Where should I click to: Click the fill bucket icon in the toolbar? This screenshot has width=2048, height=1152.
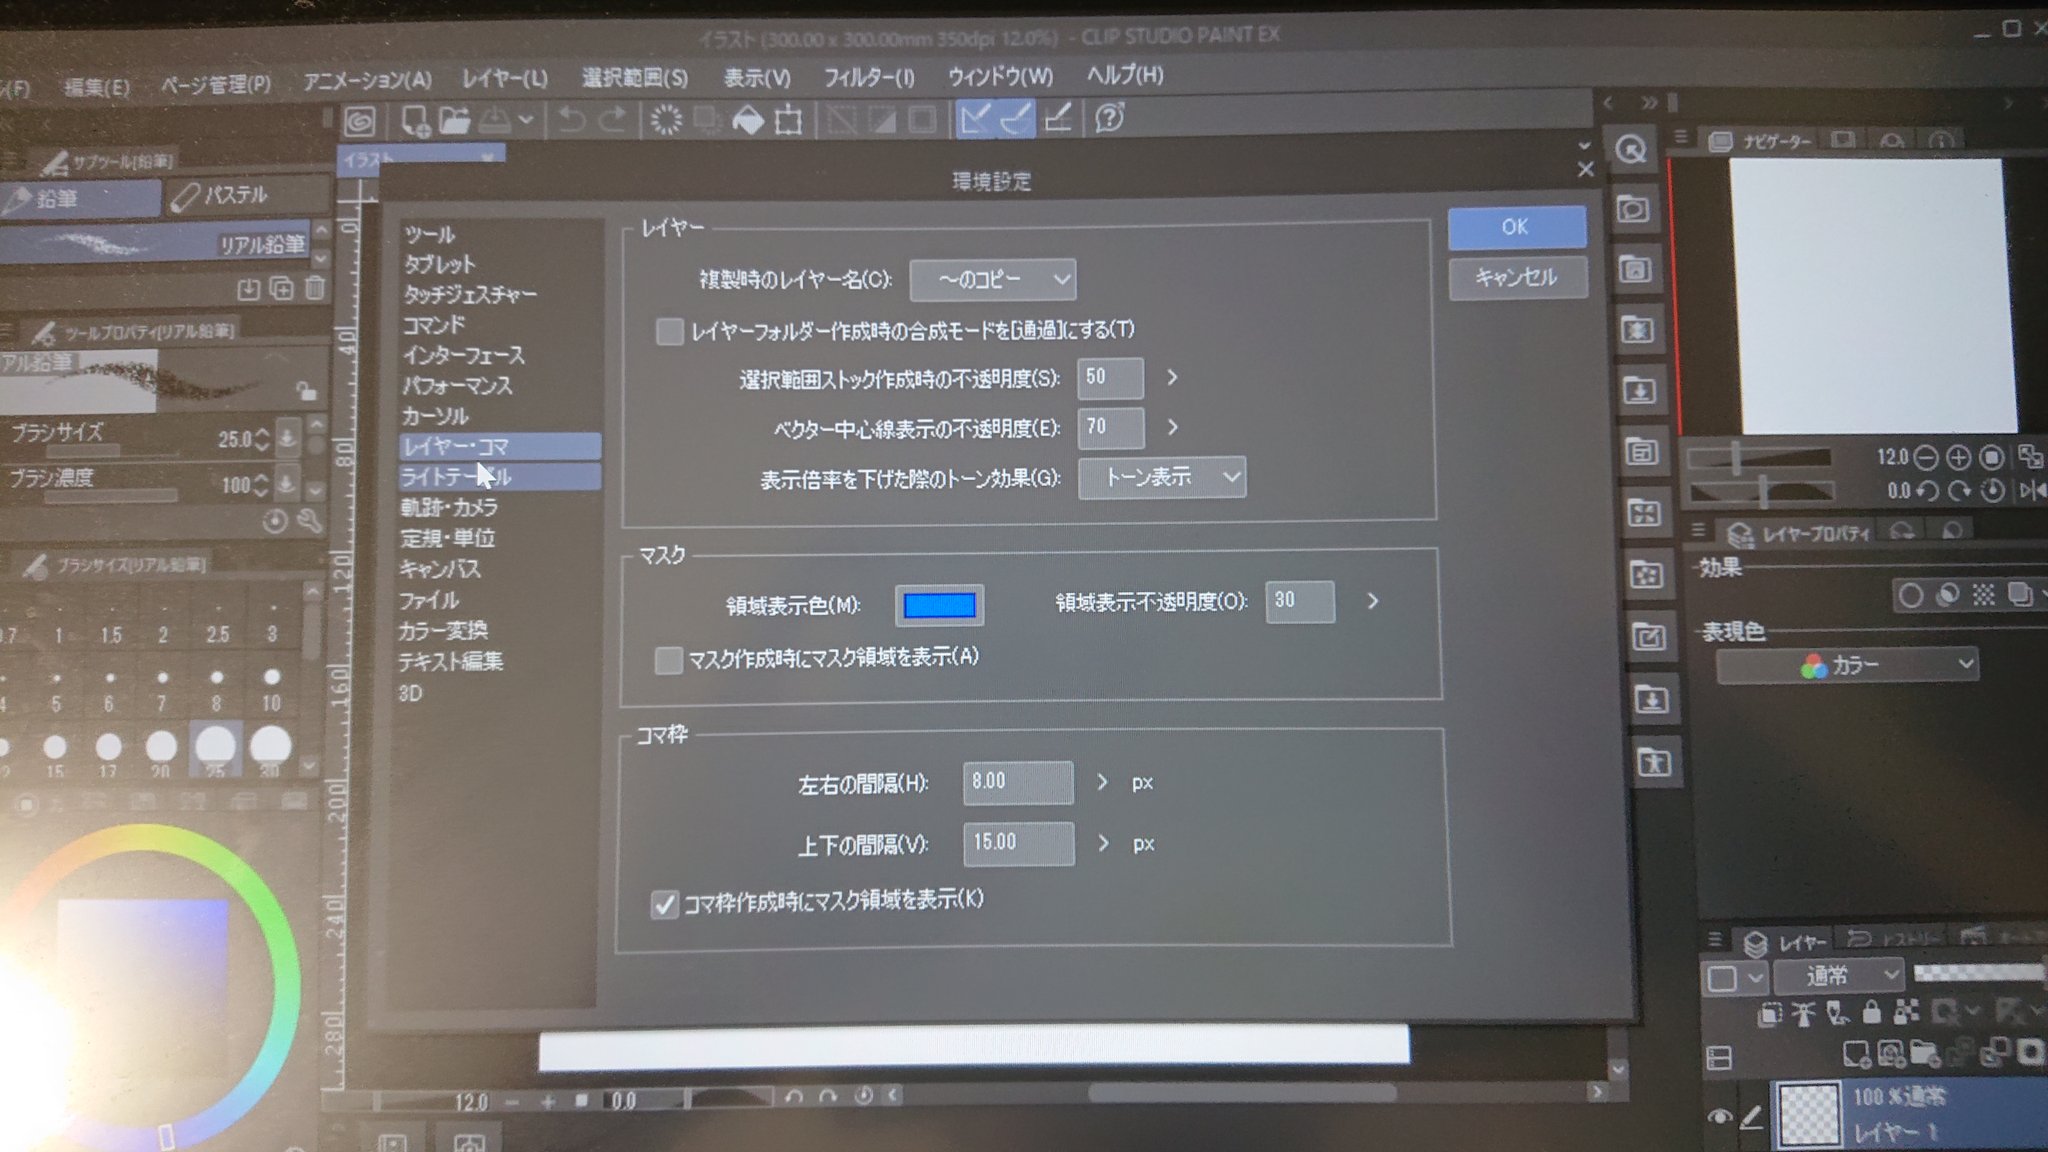coord(748,121)
